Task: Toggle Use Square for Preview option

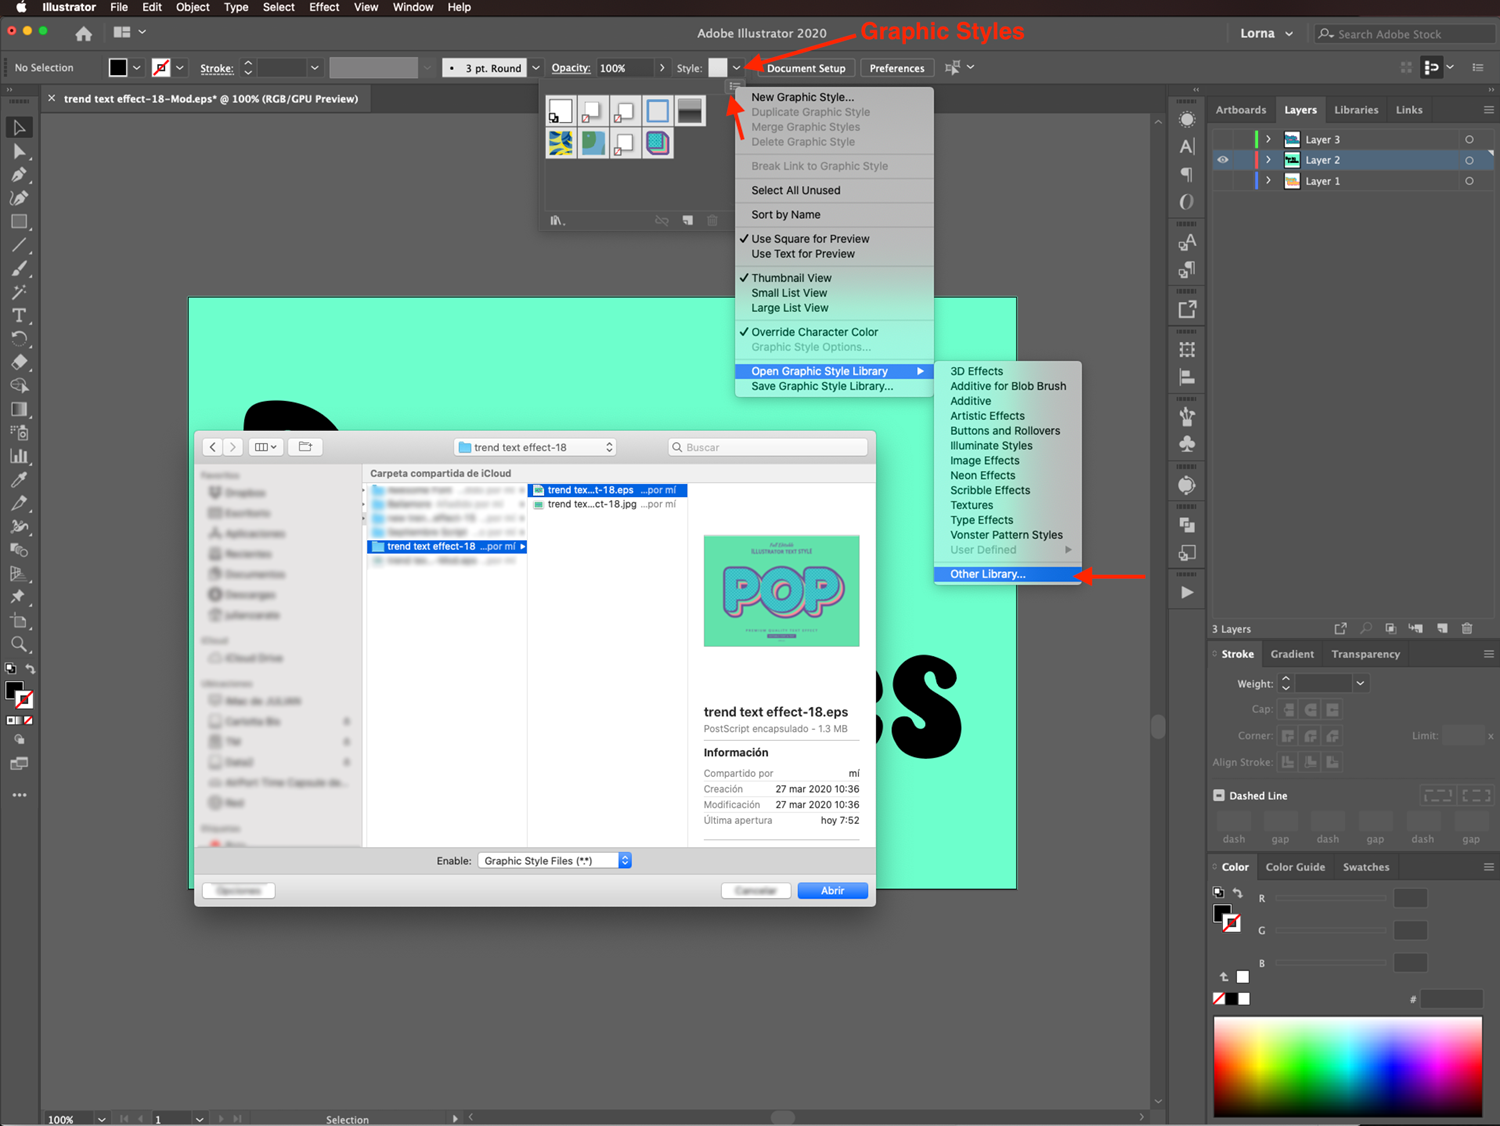Action: pos(810,239)
